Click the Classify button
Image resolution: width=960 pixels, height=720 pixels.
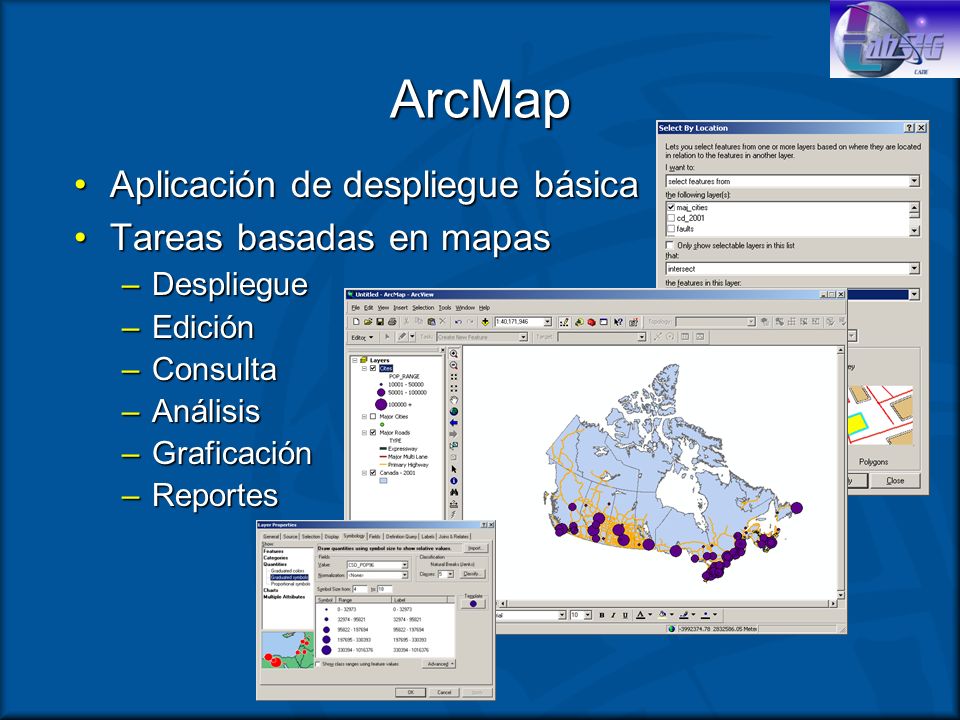tap(473, 574)
